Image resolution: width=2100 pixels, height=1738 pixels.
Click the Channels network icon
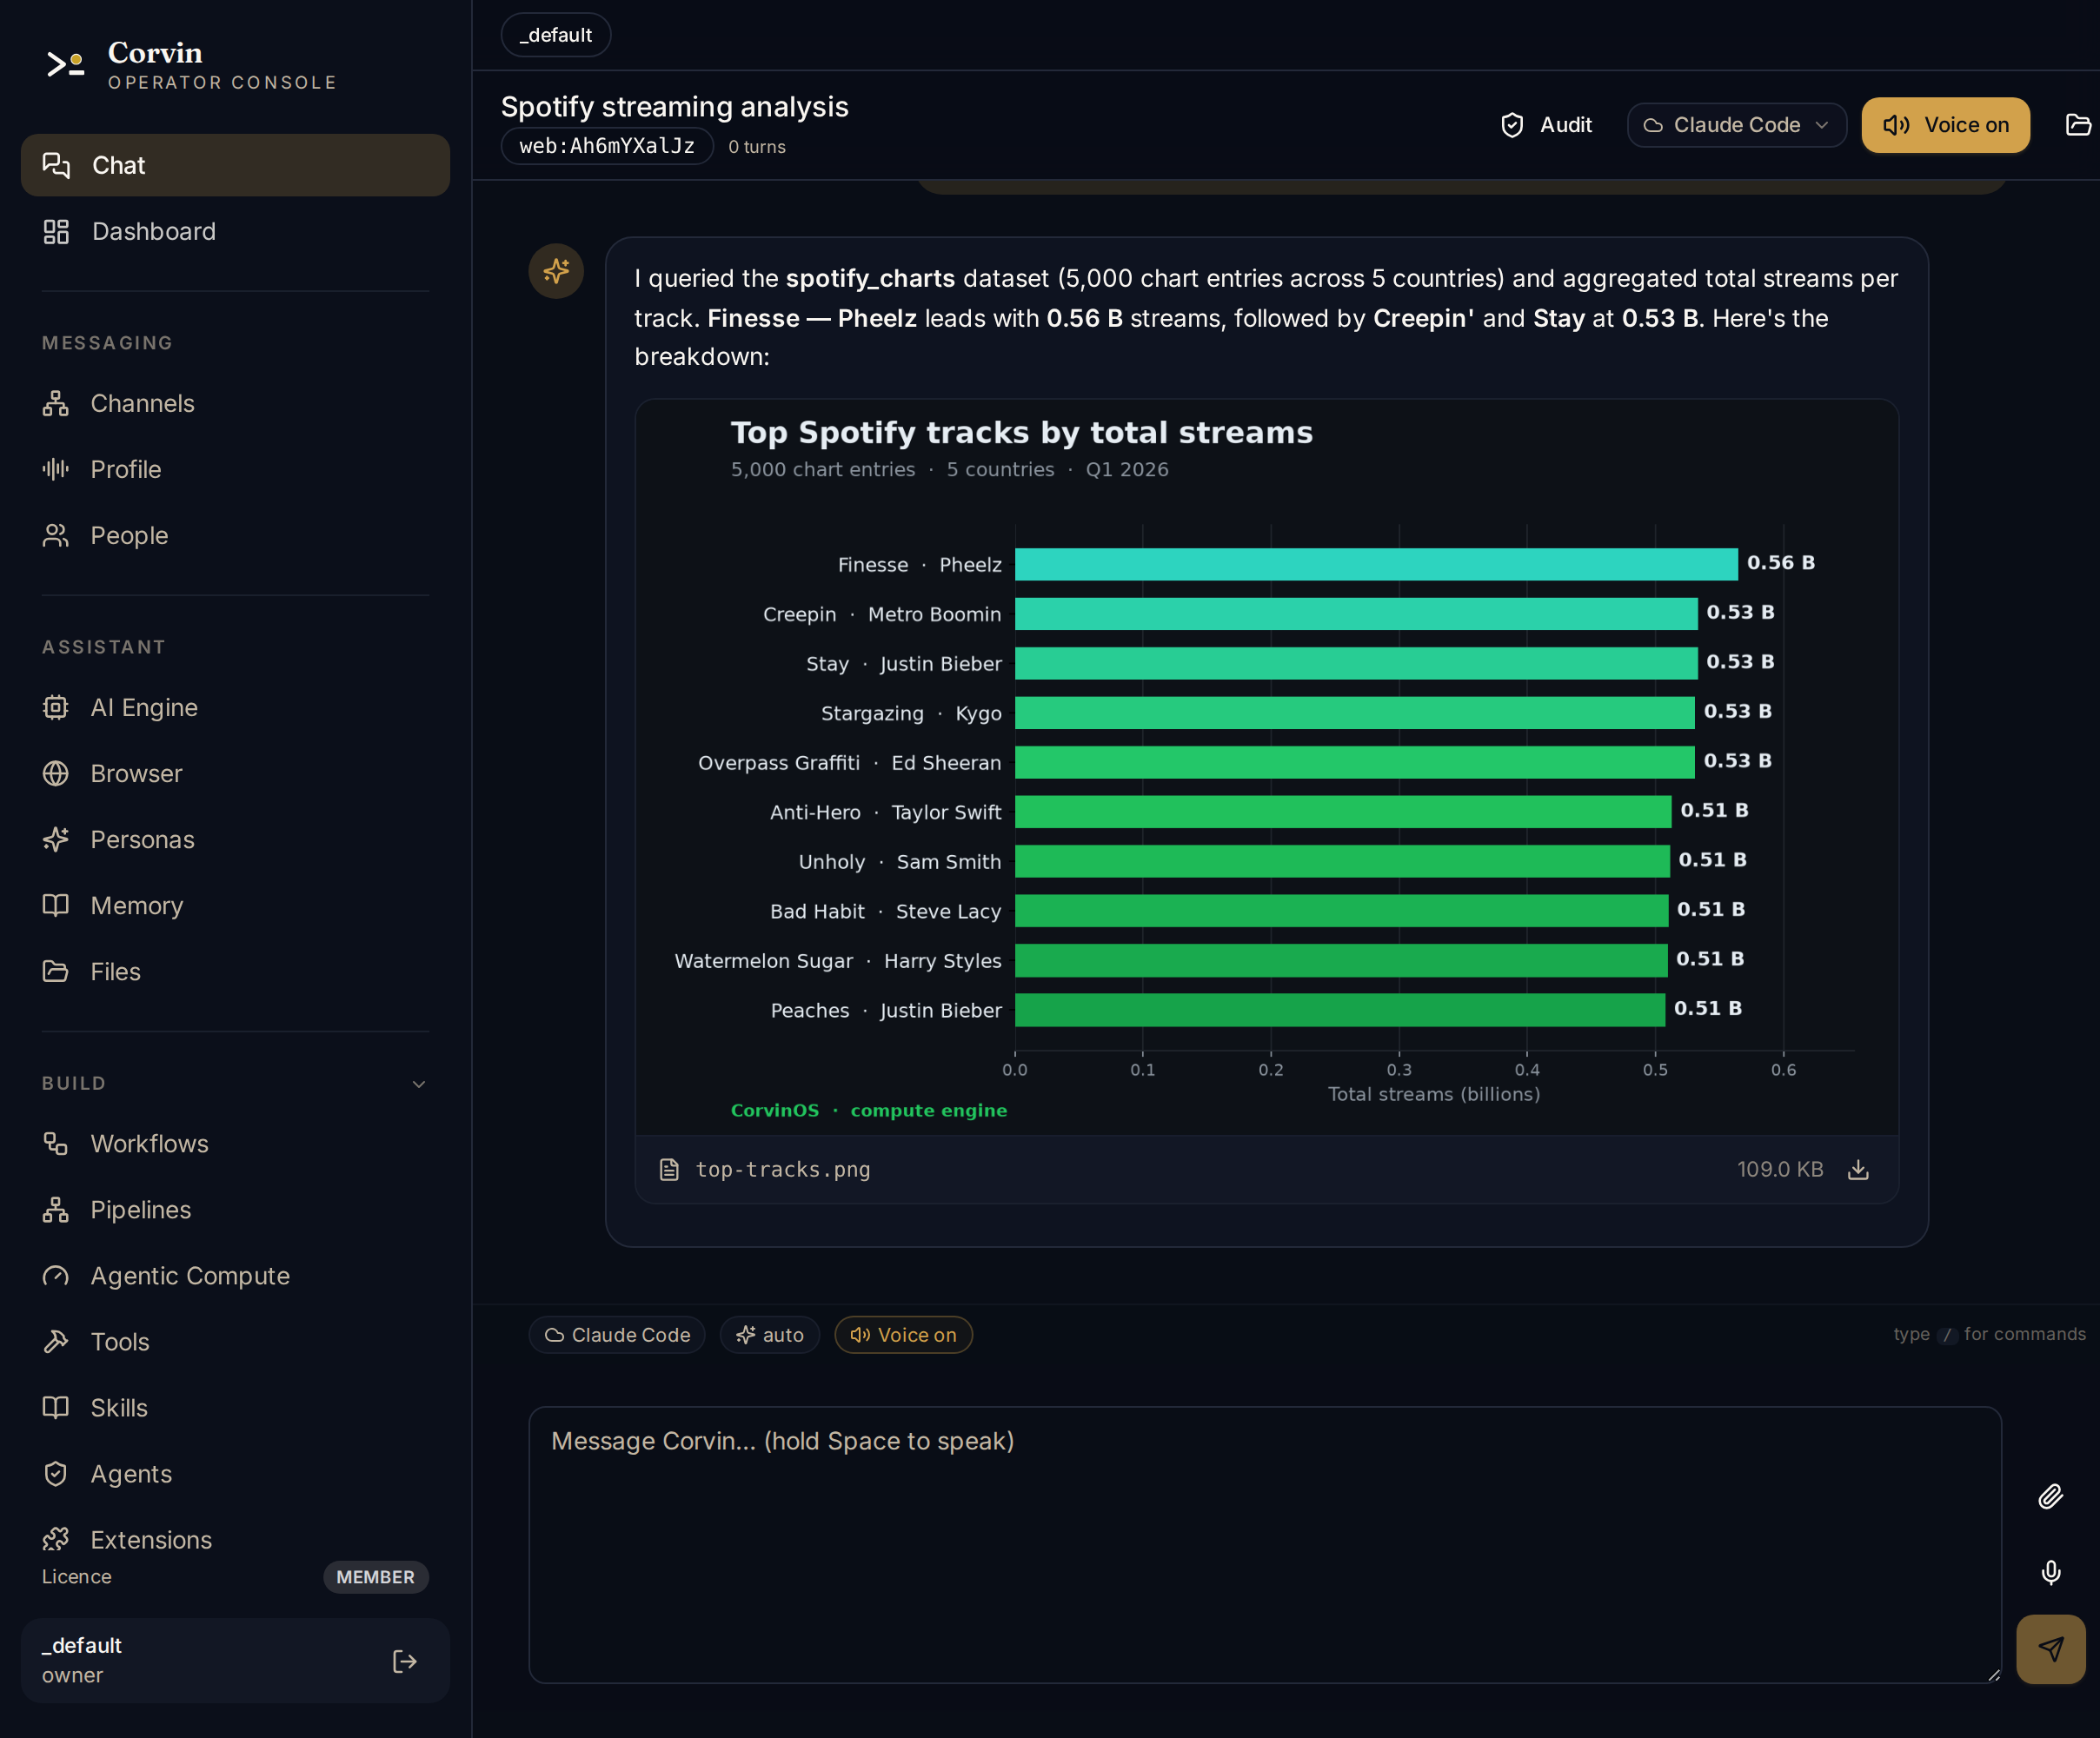[x=56, y=403]
